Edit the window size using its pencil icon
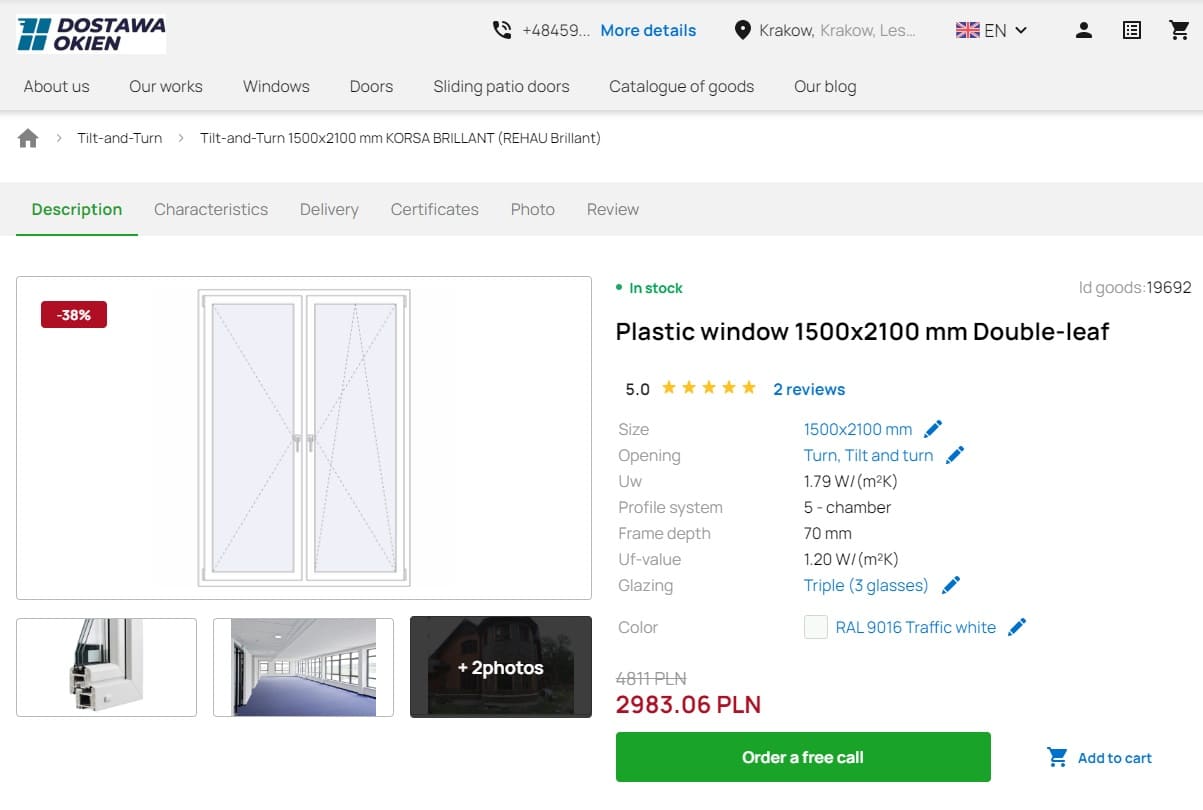This screenshot has height=810, width=1203. 933,428
